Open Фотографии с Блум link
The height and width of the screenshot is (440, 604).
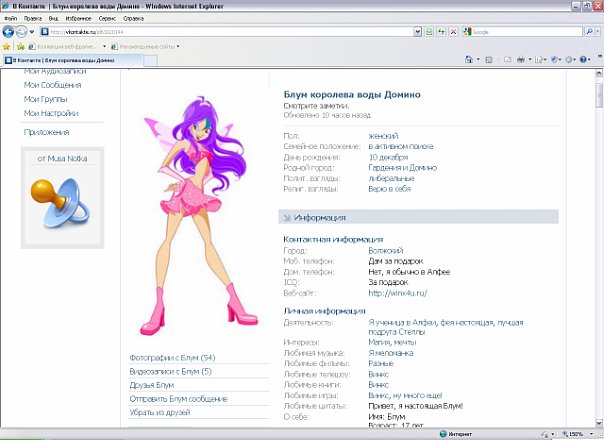click(173, 357)
